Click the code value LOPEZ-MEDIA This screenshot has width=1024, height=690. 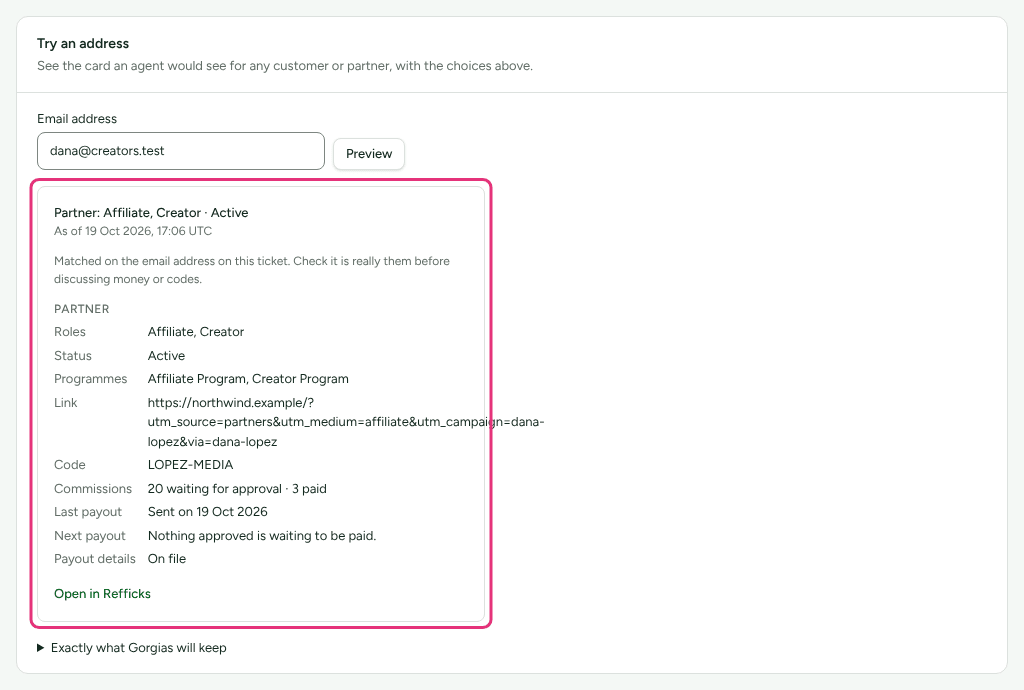click(191, 465)
